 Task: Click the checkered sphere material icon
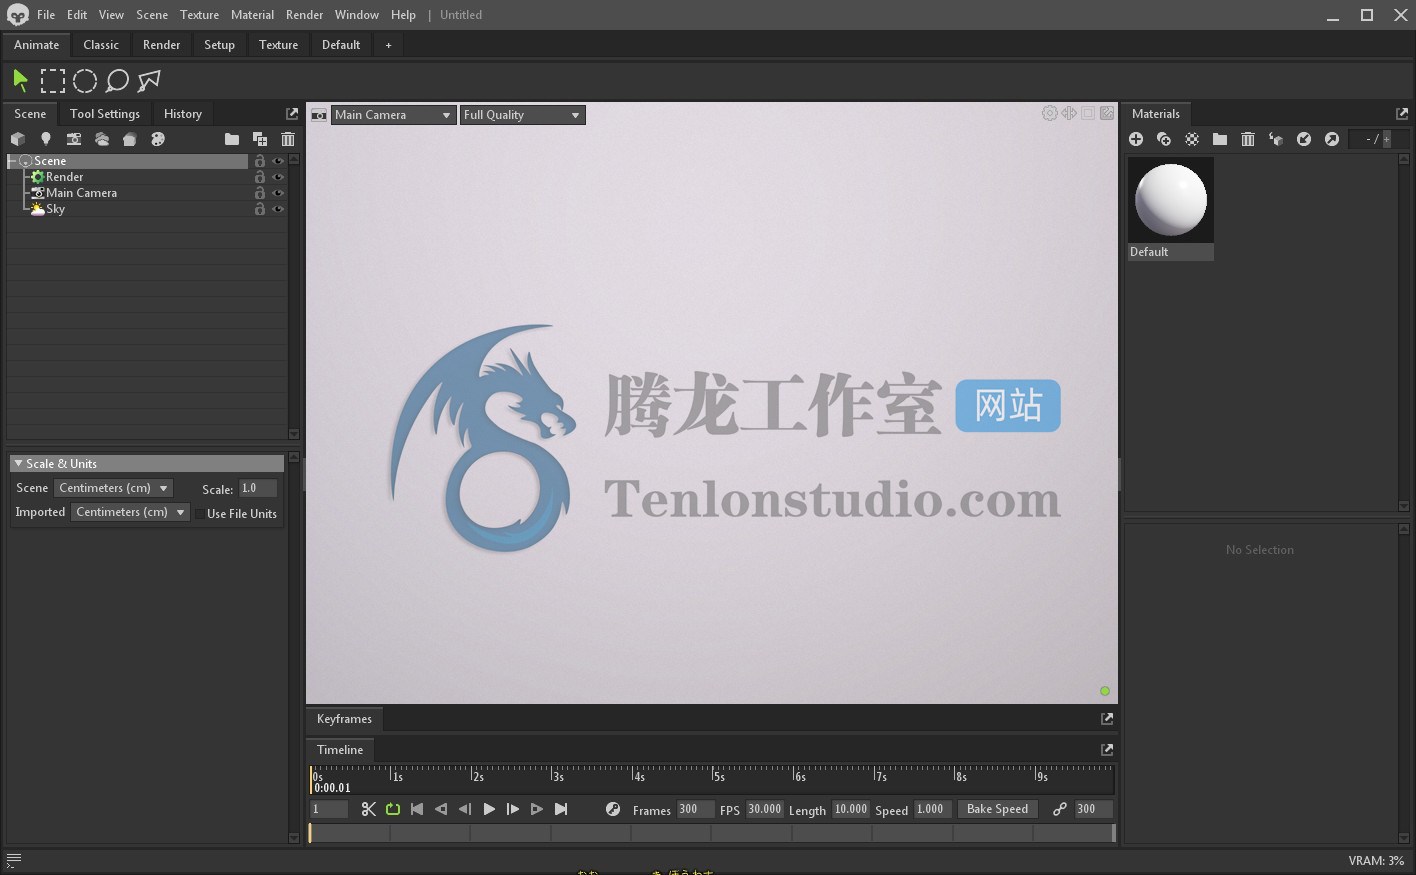(x=1192, y=139)
